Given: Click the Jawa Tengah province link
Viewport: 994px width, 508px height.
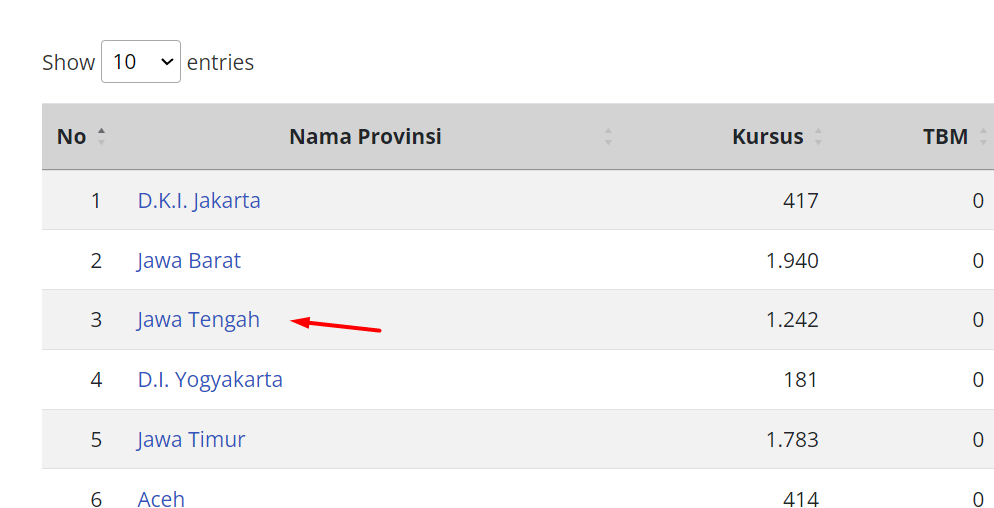Looking at the screenshot, I should tap(198, 320).
